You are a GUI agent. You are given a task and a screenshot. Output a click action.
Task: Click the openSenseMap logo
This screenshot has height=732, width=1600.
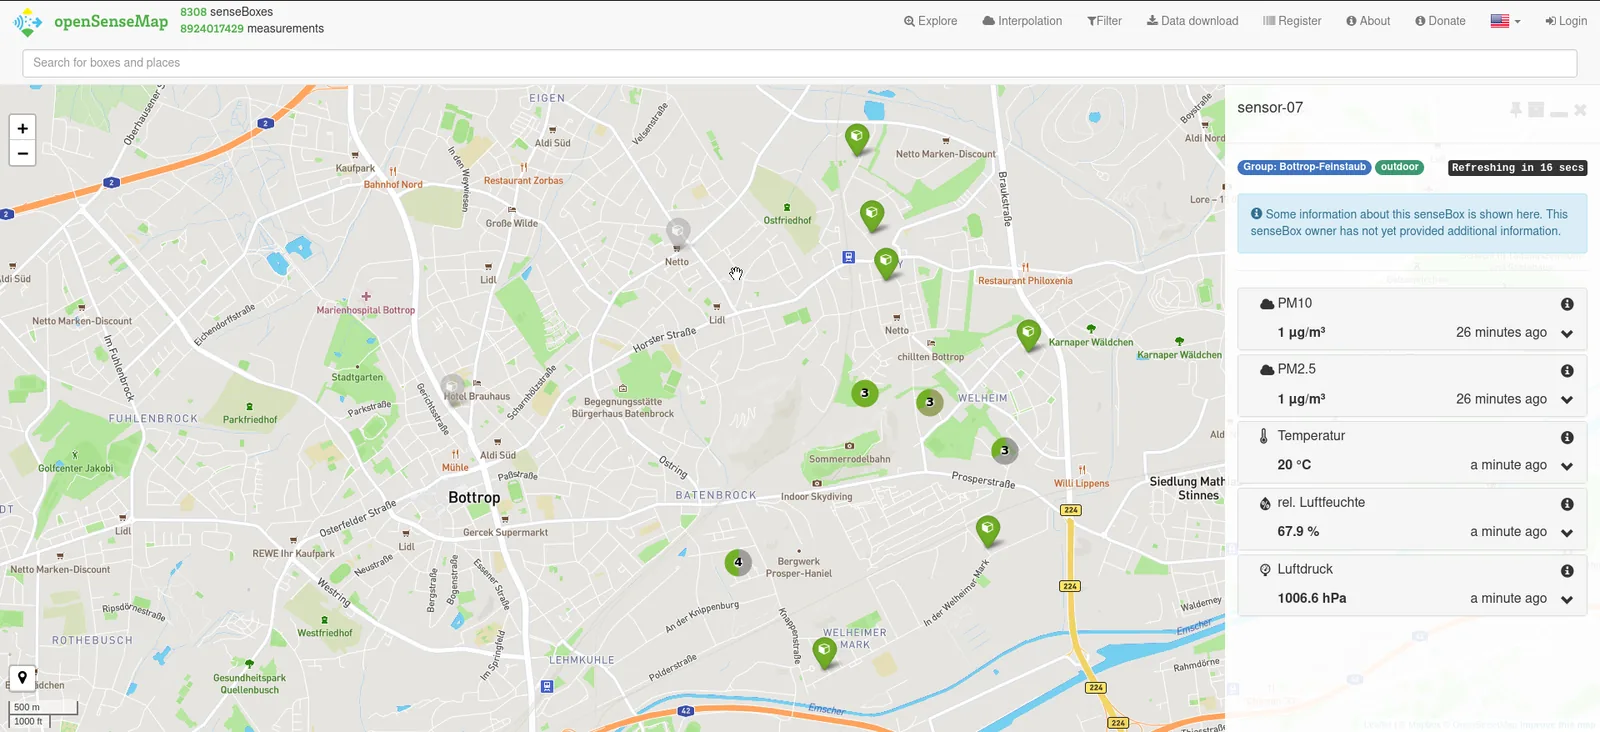click(91, 21)
